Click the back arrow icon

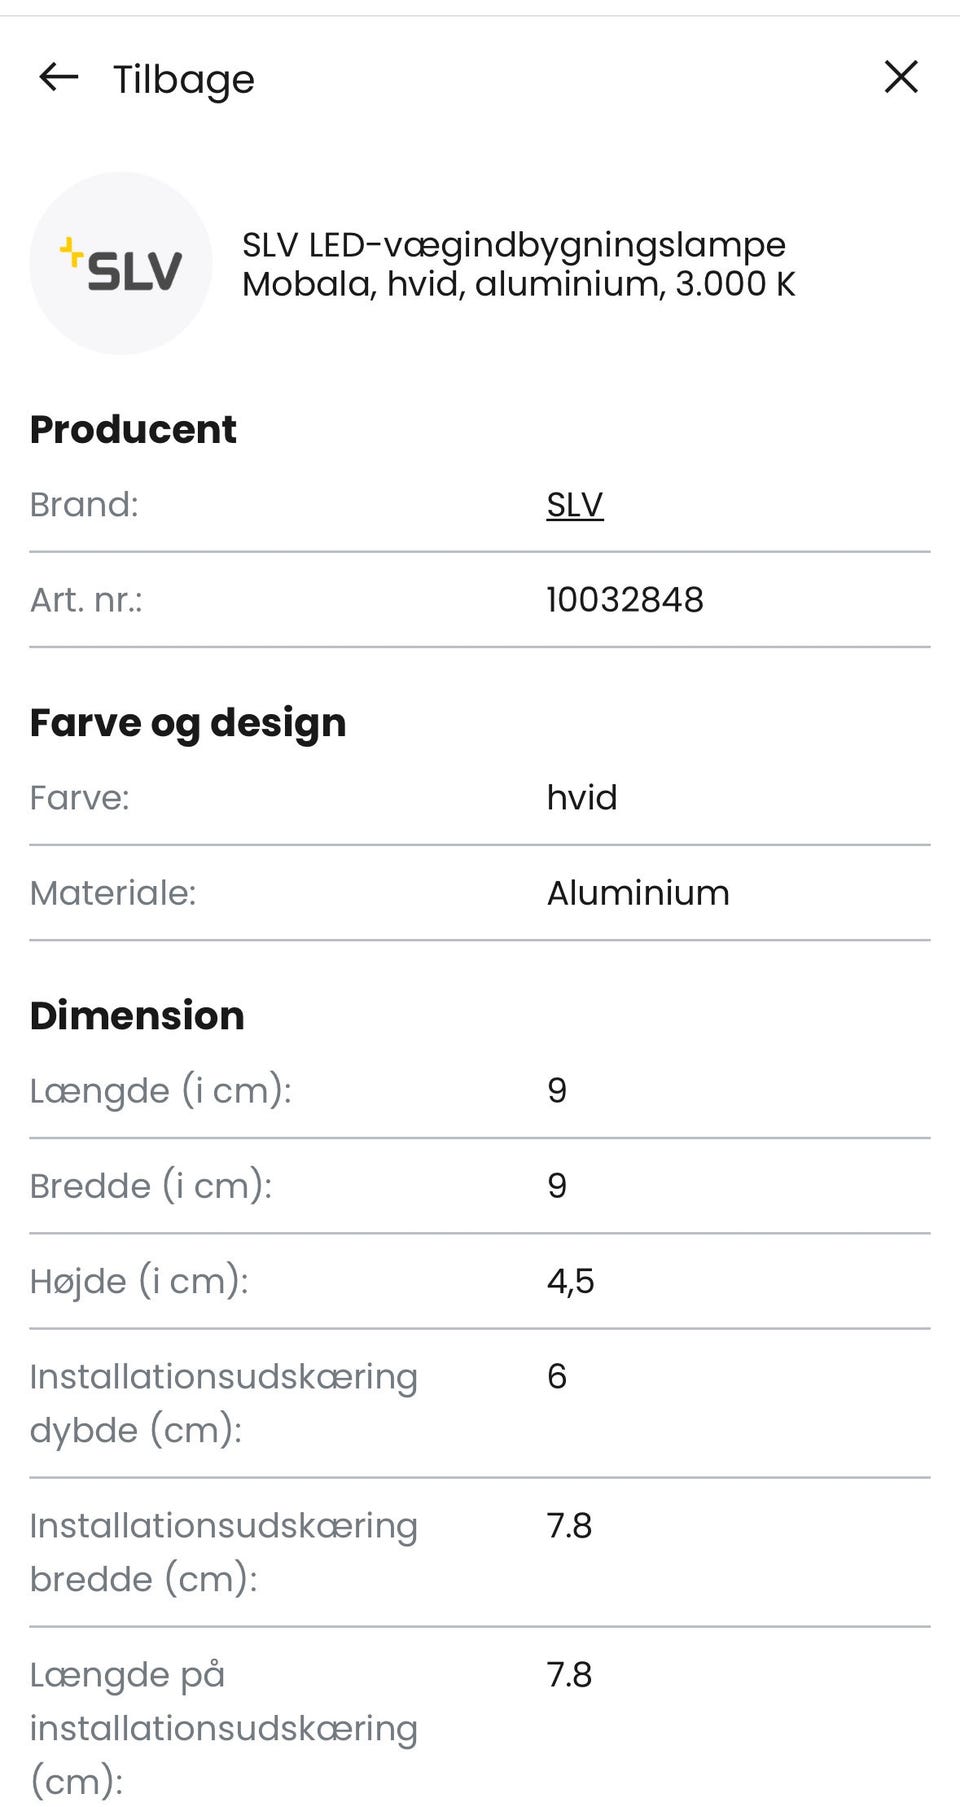pyautogui.click(x=58, y=77)
